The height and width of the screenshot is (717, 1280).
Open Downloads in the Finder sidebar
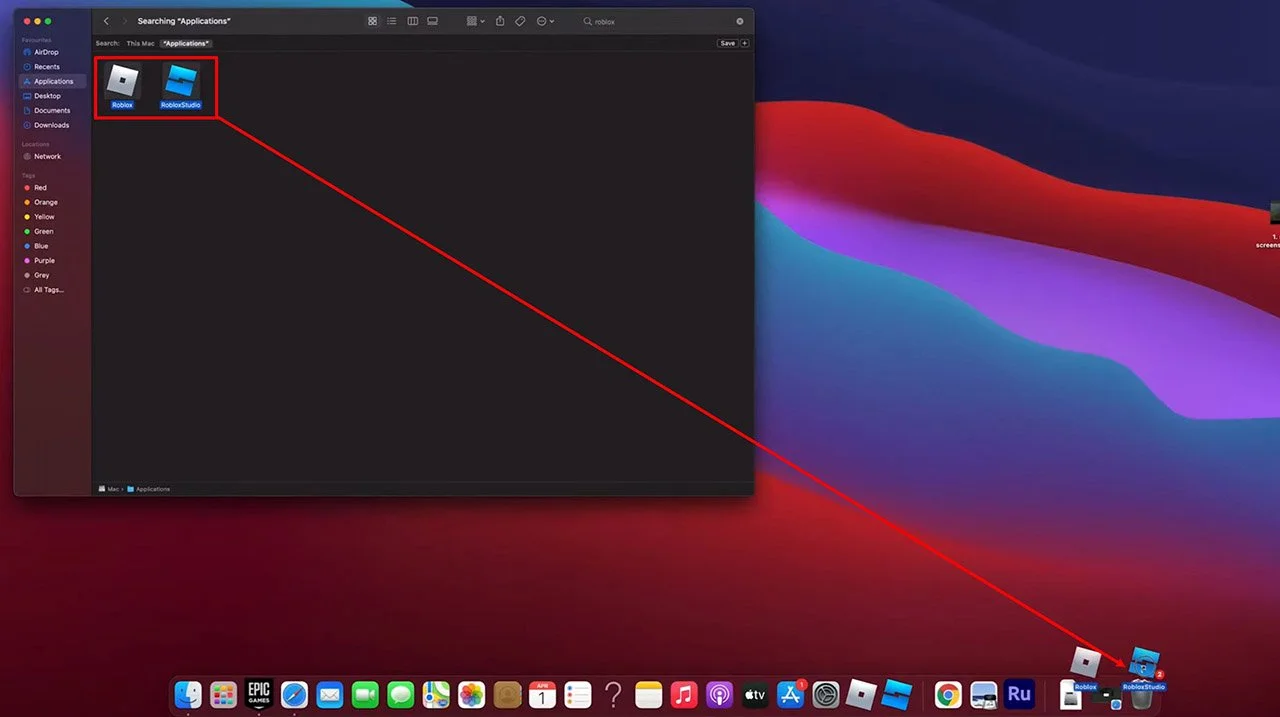tap(51, 125)
